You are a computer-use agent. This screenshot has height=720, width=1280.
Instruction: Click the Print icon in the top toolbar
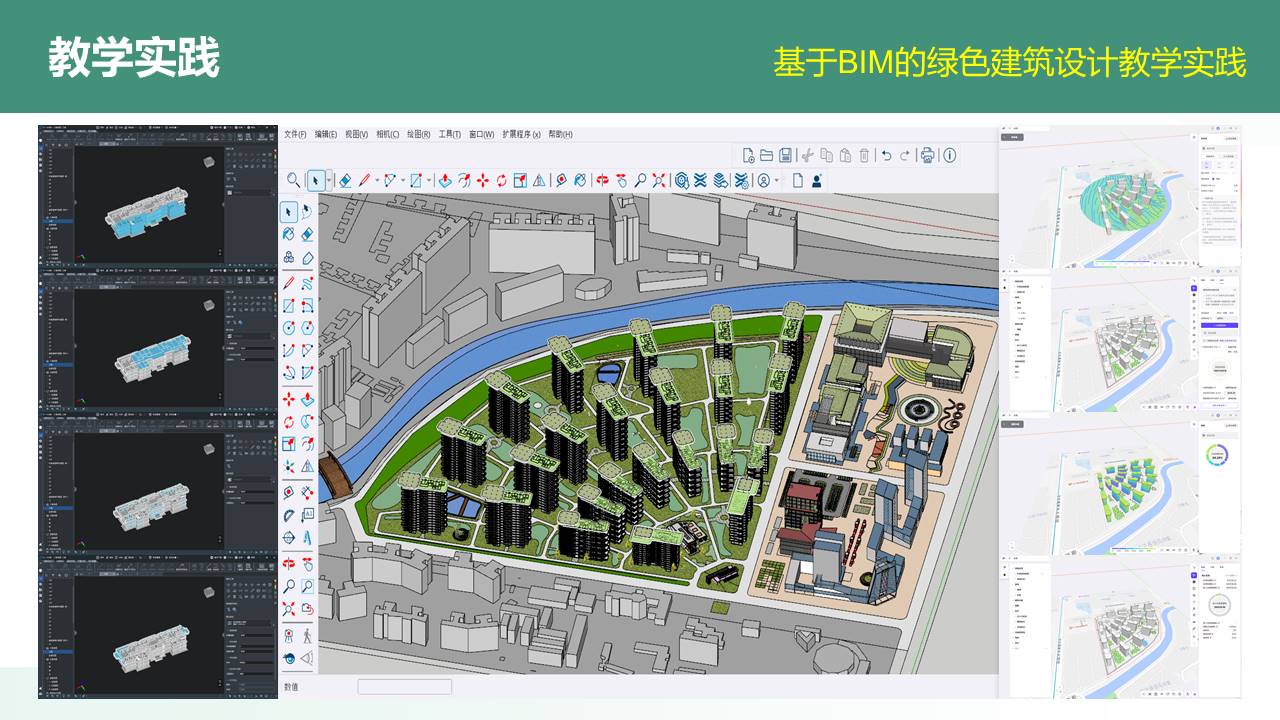(927, 155)
